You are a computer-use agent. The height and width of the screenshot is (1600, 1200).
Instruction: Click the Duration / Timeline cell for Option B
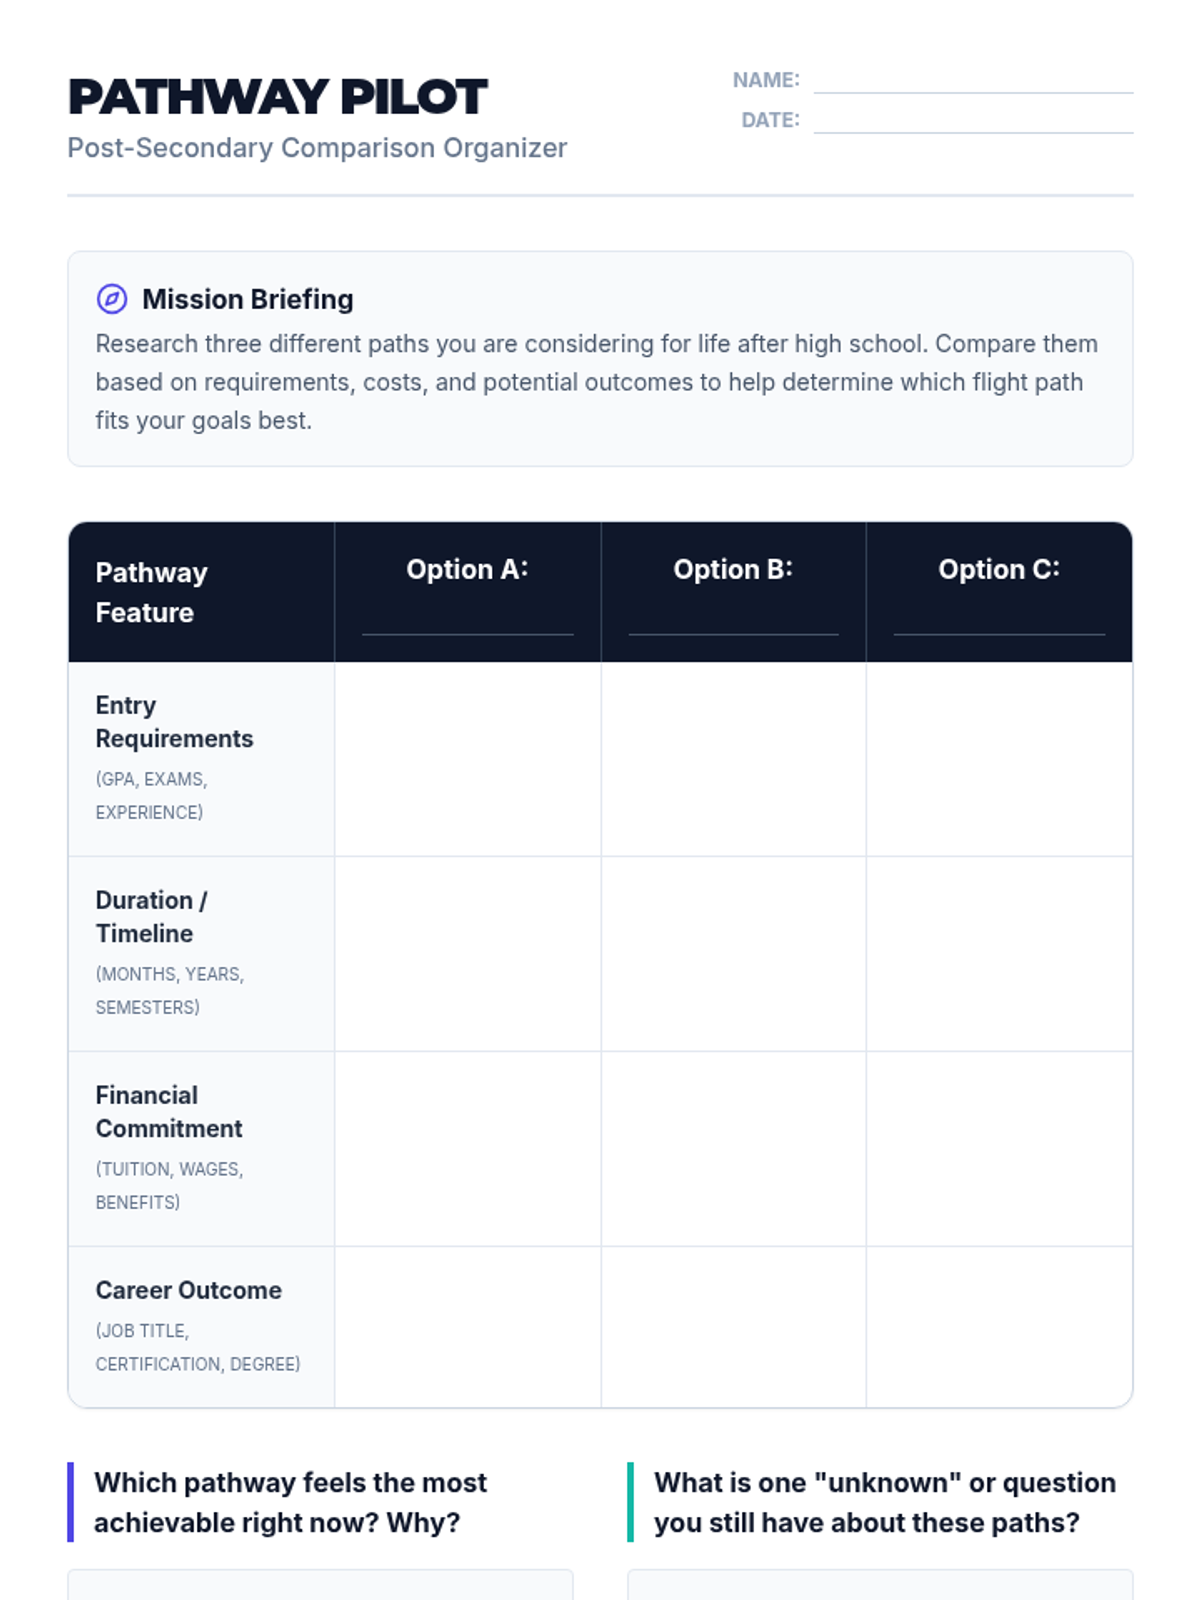pyautogui.click(x=733, y=954)
